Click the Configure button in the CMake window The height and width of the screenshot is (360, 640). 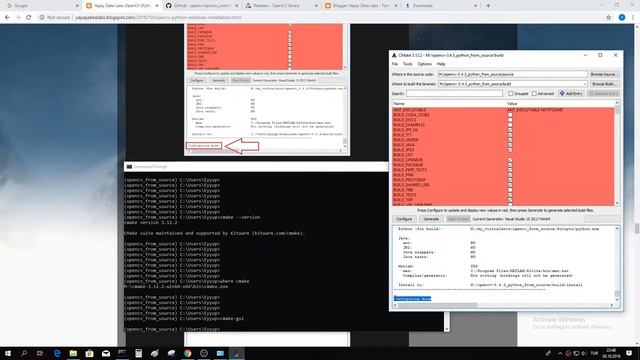404,219
